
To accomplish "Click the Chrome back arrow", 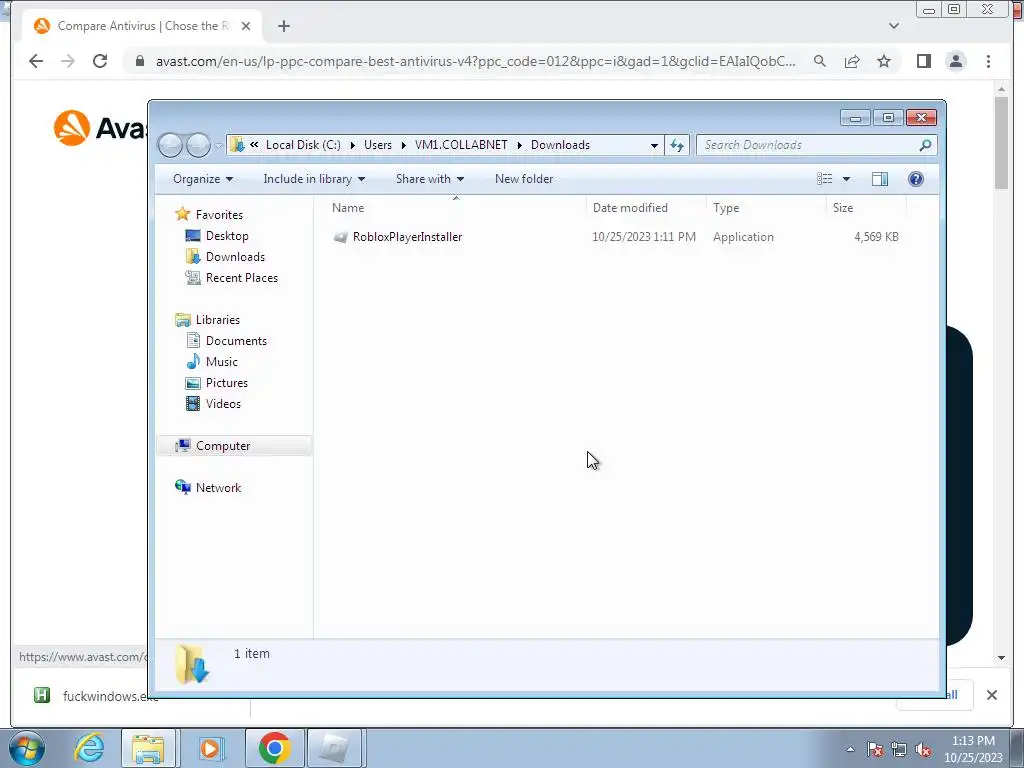I will (x=36, y=61).
